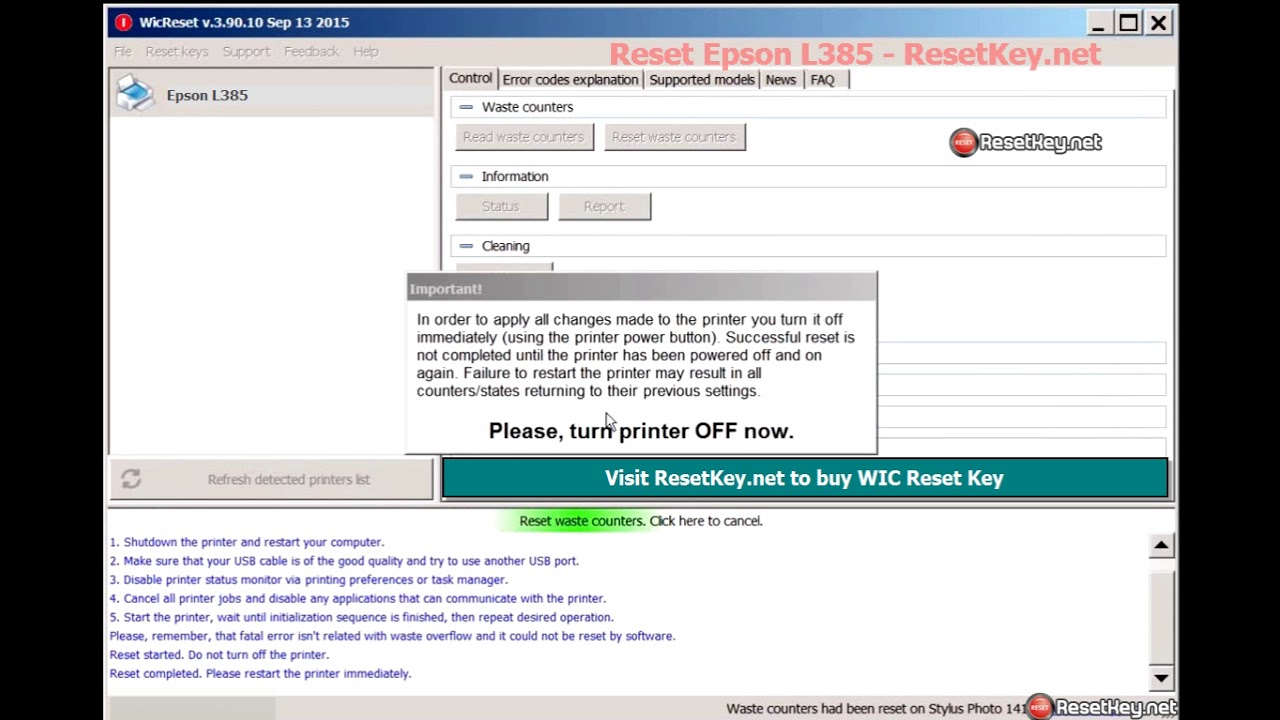Collapse the Information section
This screenshot has height=720, width=1280.
point(466,177)
